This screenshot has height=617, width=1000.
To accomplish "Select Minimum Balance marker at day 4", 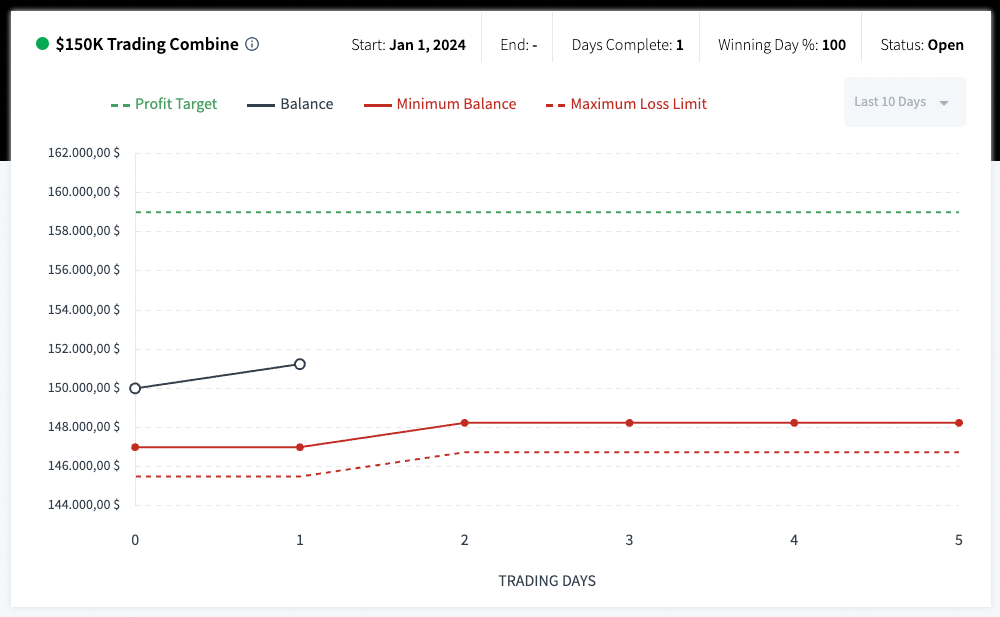I will [794, 423].
